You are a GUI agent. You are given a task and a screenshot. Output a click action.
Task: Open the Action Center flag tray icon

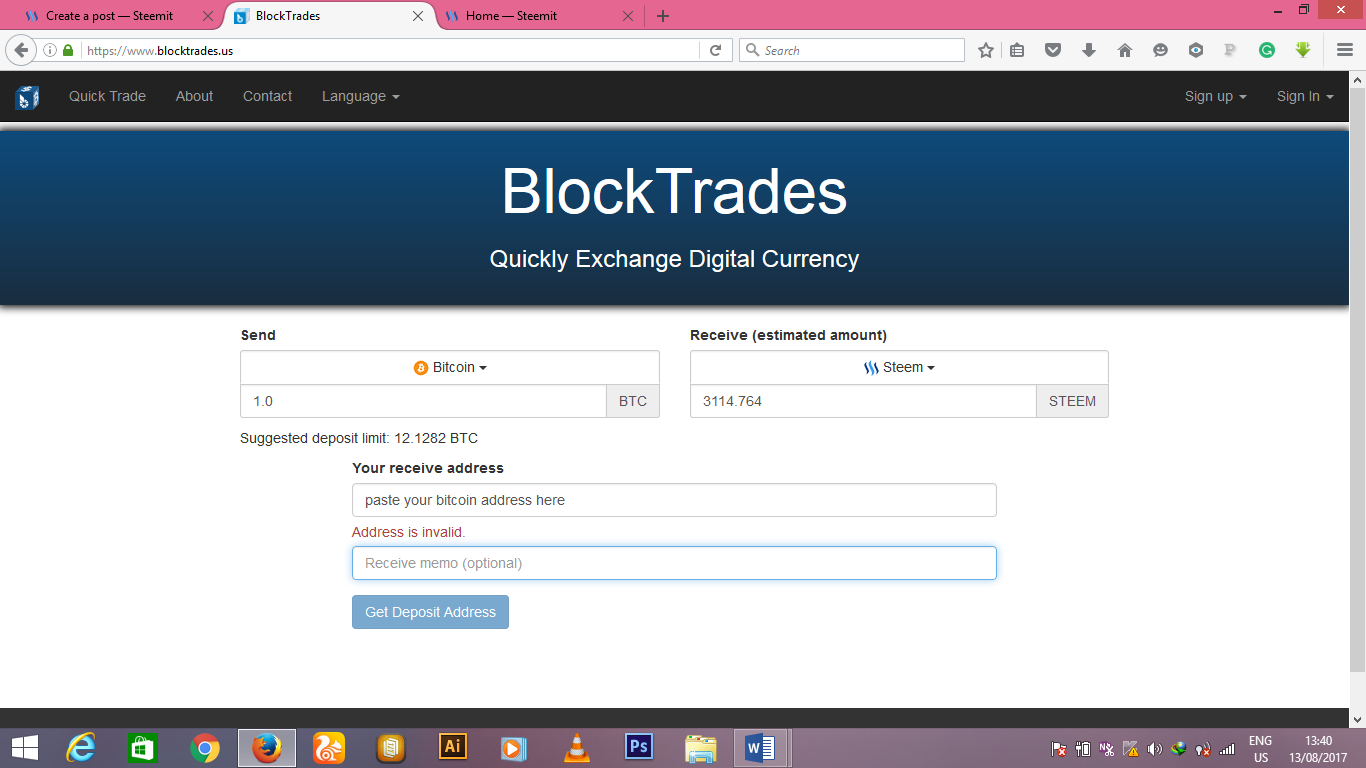[1059, 748]
